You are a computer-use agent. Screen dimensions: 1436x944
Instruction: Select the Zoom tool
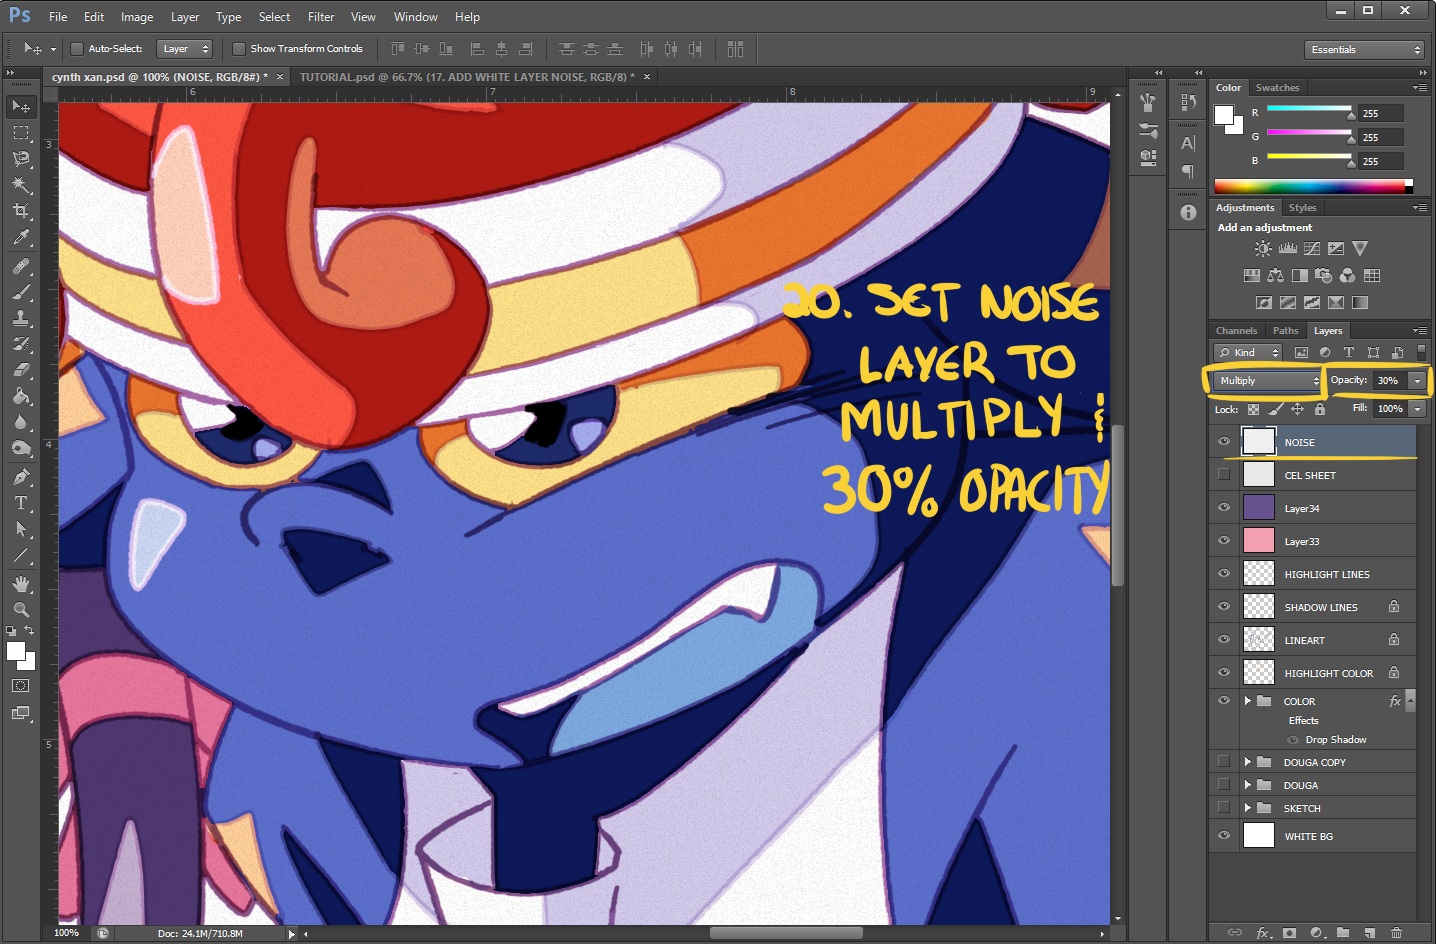click(21, 609)
